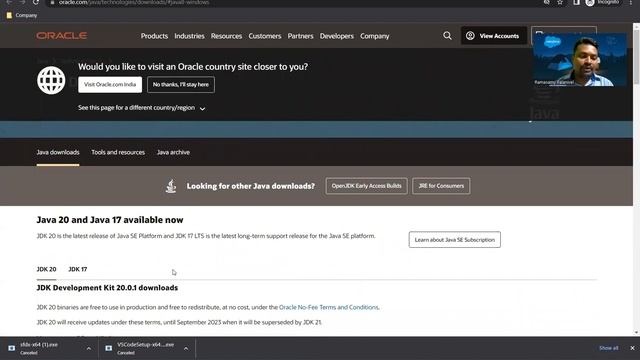
Task: Click the scrollbar down arrow
Action: [x=636, y=332]
